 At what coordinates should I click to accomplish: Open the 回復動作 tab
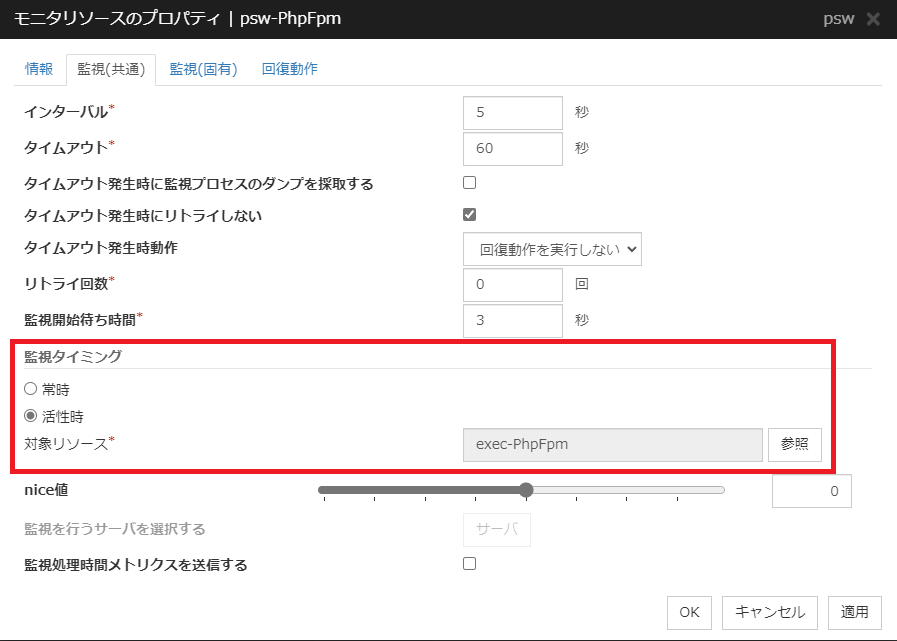[289, 69]
